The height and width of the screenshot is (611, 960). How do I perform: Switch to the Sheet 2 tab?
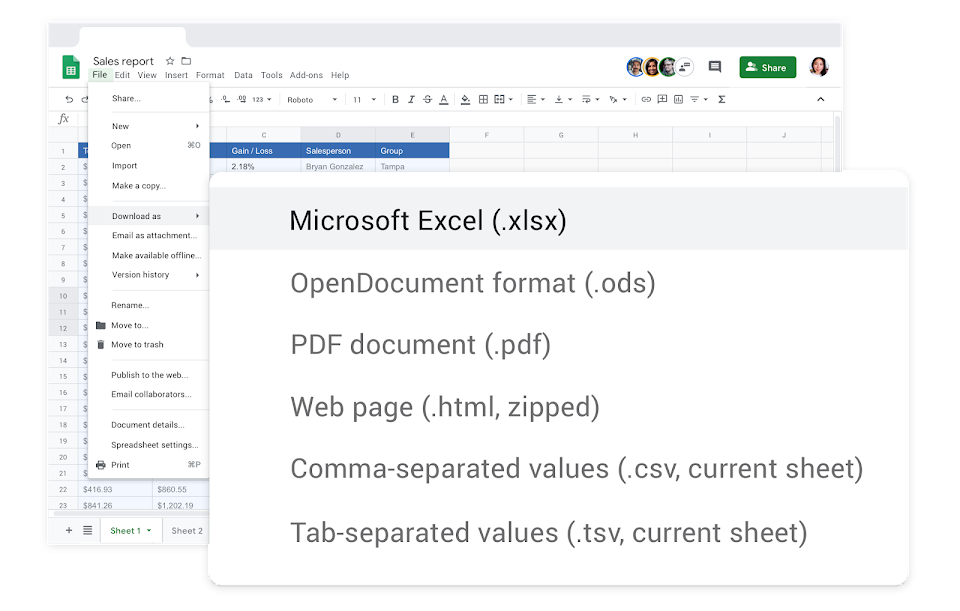coord(187,531)
